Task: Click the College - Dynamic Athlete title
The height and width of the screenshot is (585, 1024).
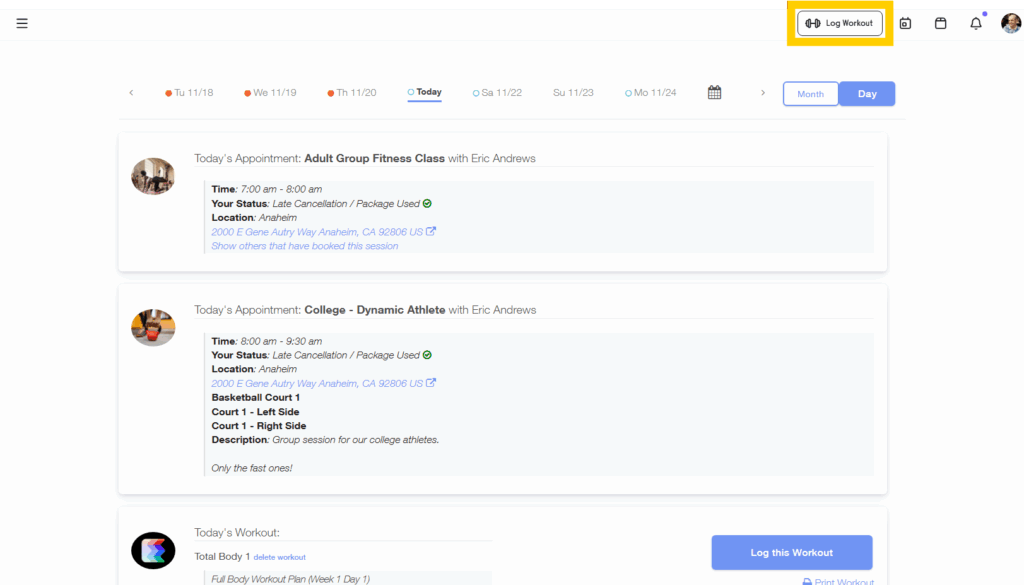Action: point(375,309)
